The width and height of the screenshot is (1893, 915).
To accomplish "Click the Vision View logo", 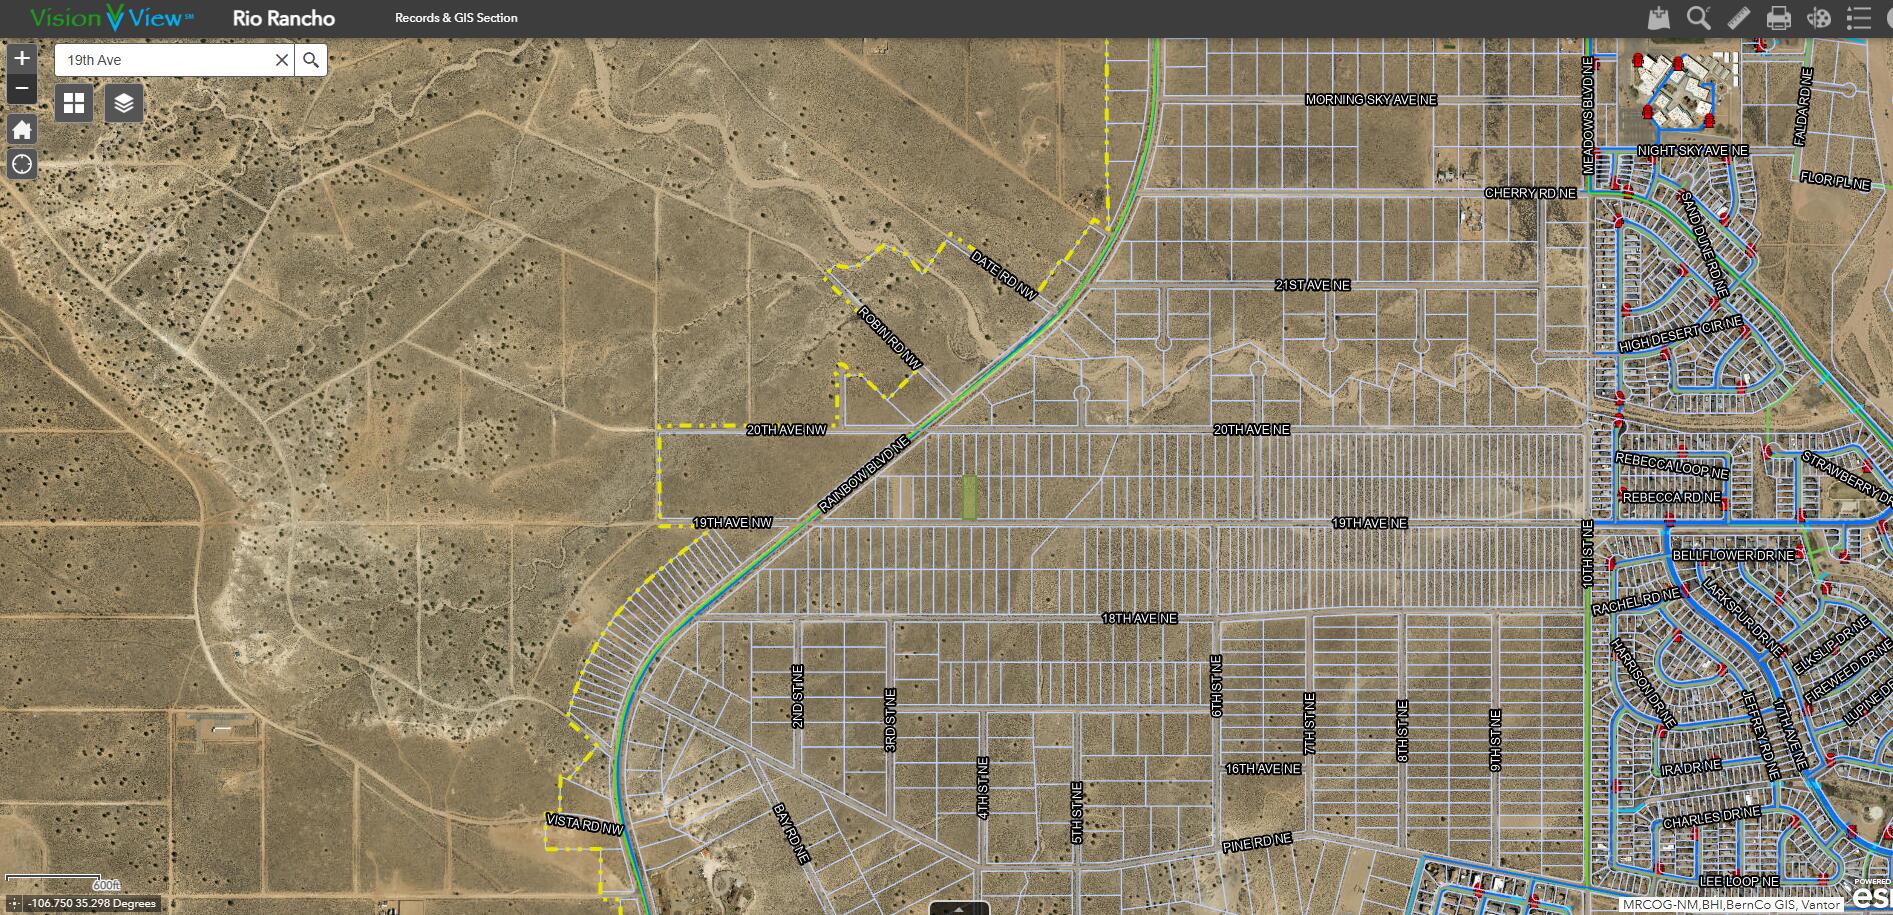I will [x=112, y=18].
